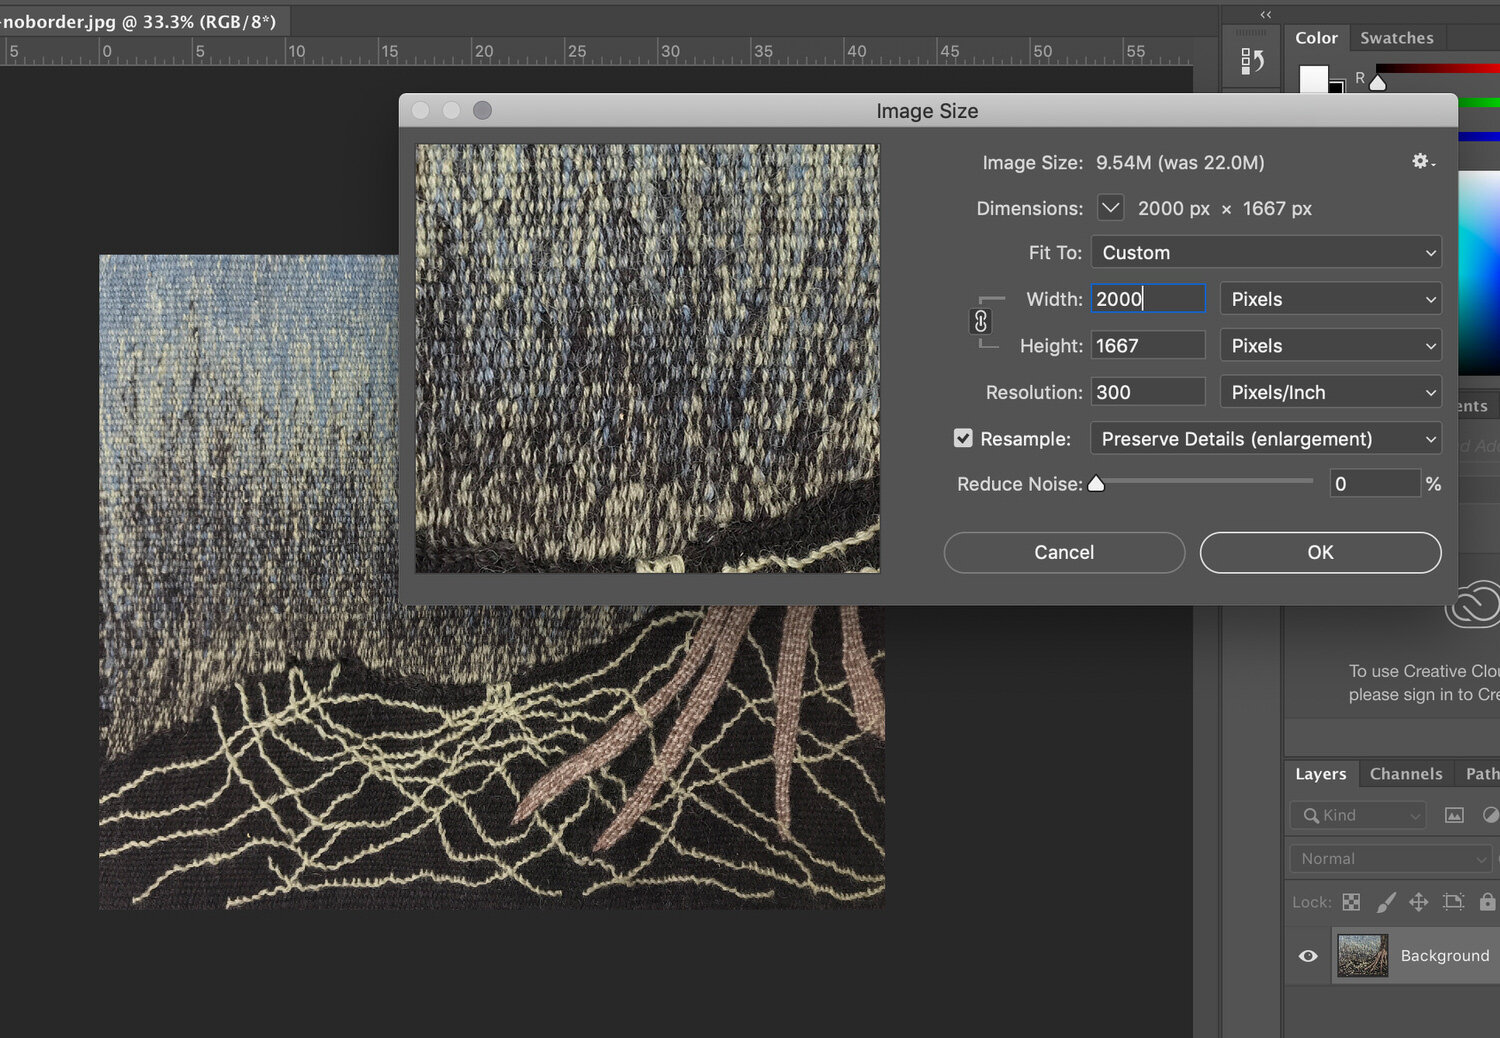Click the OK button
Screen dimensions: 1500x1038
(1319, 552)
